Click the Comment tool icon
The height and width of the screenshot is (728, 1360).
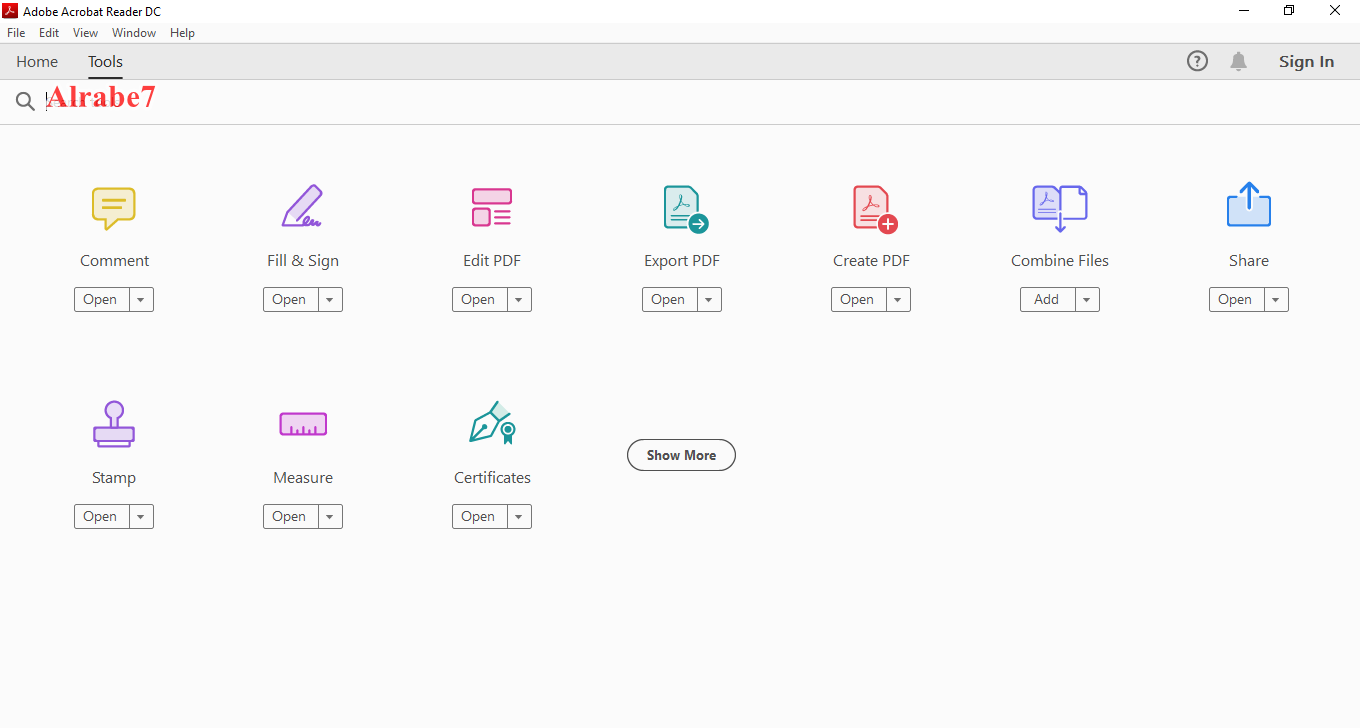click(x=114, y=208)
